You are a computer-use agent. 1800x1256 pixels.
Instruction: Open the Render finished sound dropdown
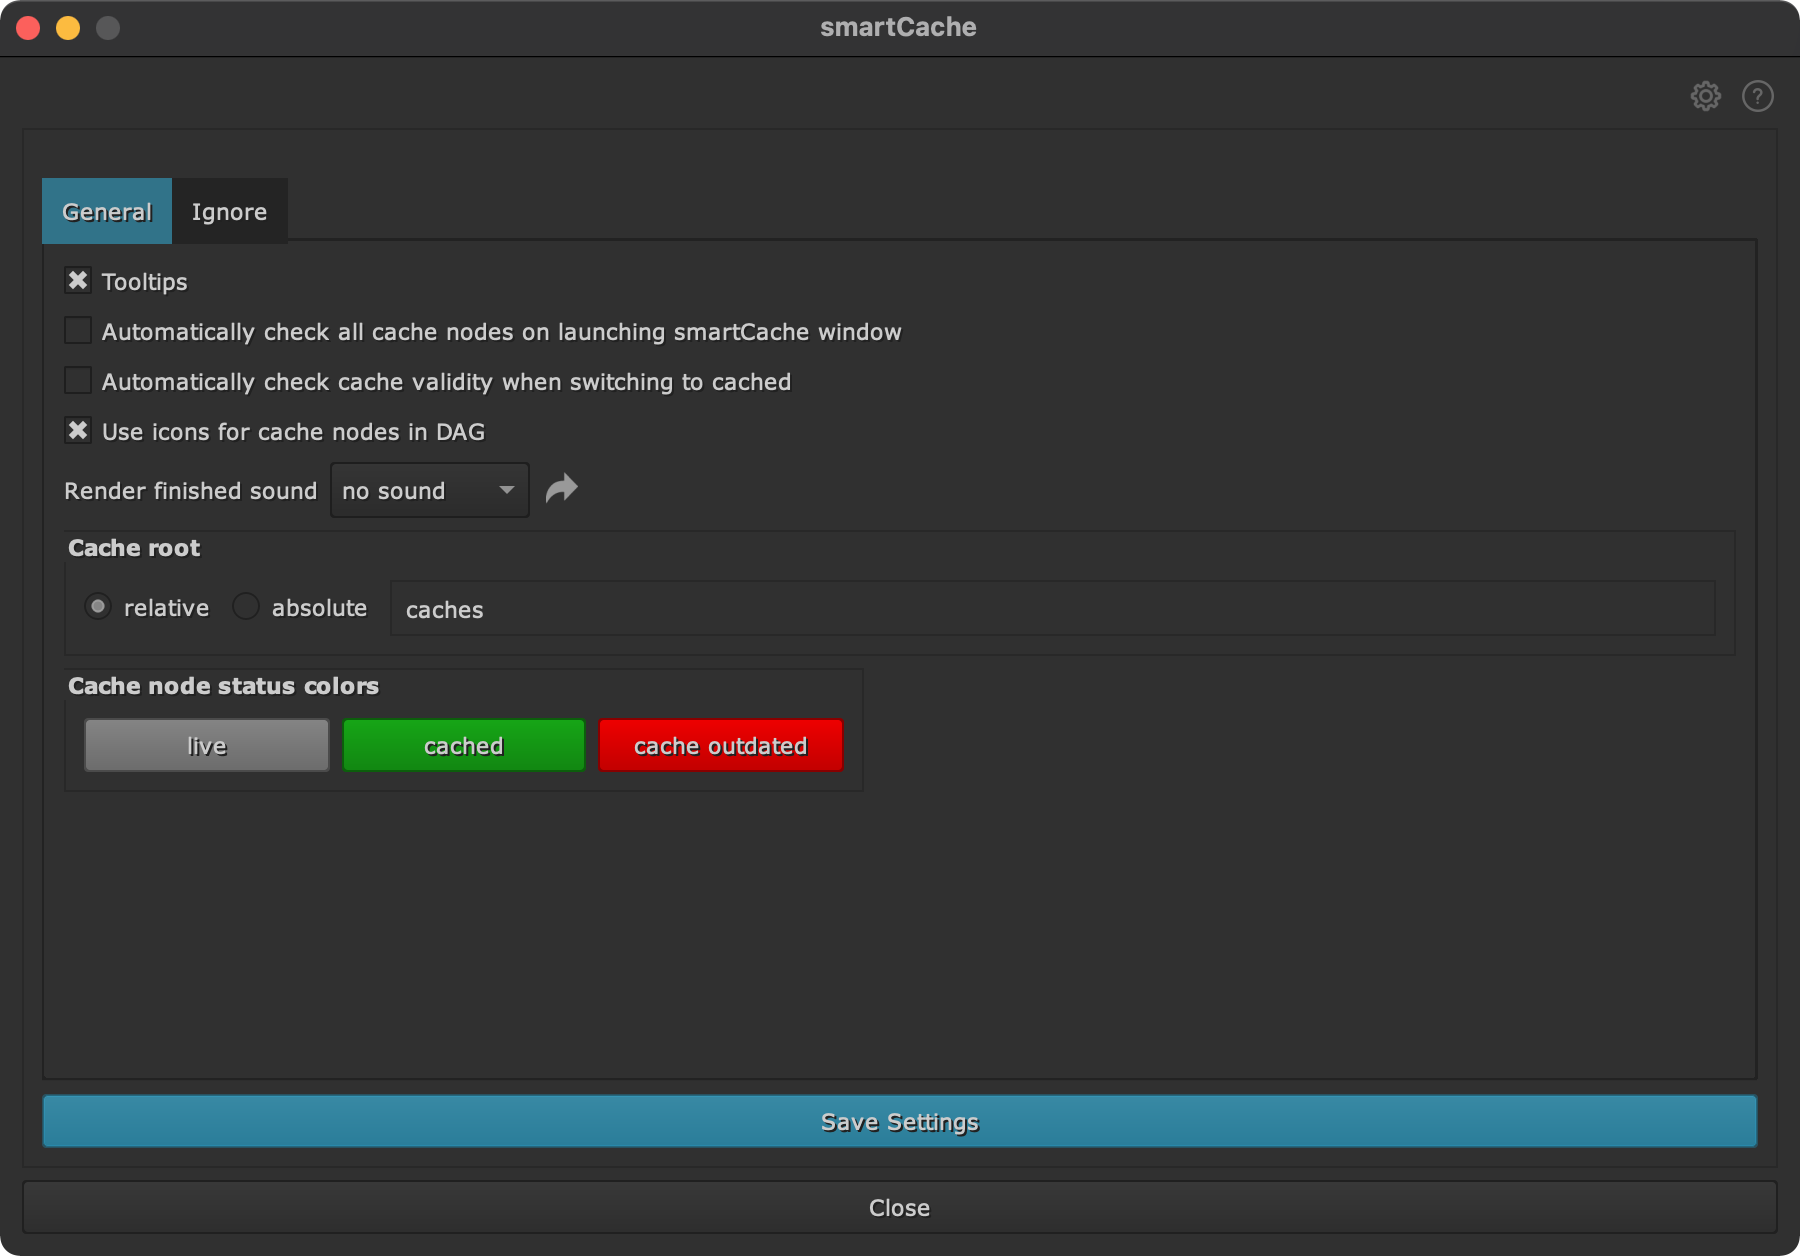pyautogui.click(x=429, y=490)
